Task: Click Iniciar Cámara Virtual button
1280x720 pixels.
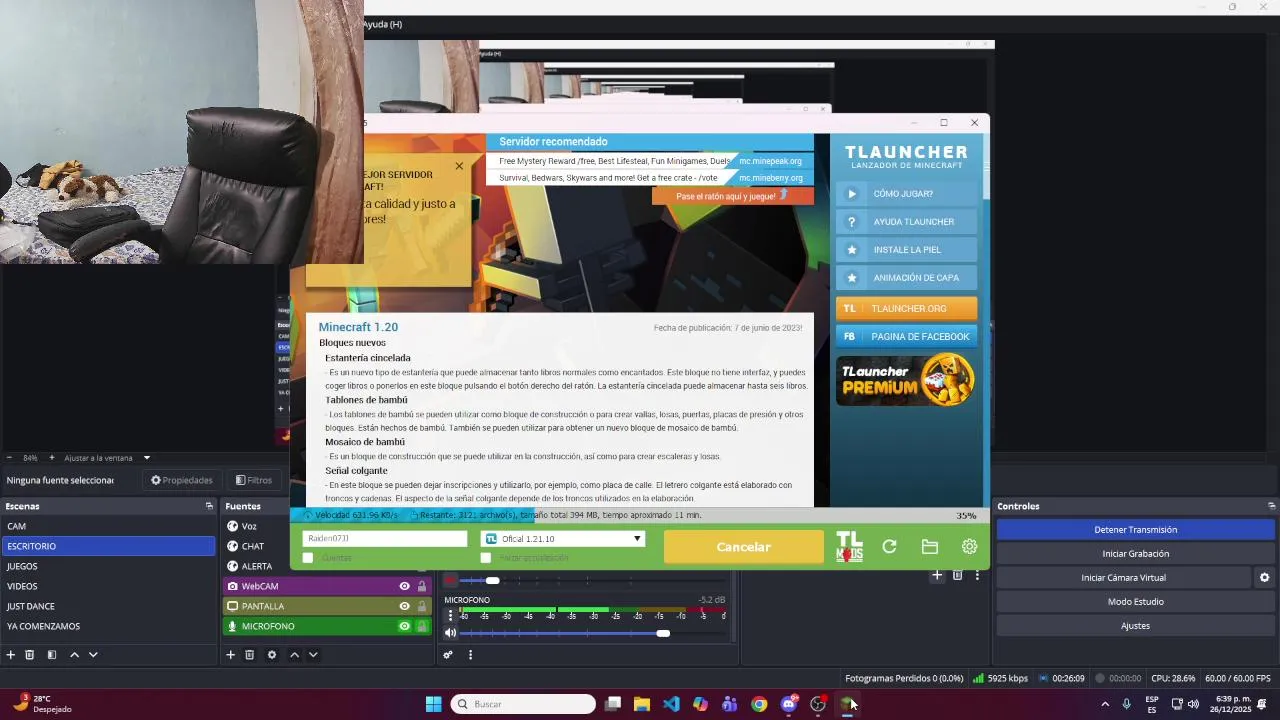Action: 1123,577
